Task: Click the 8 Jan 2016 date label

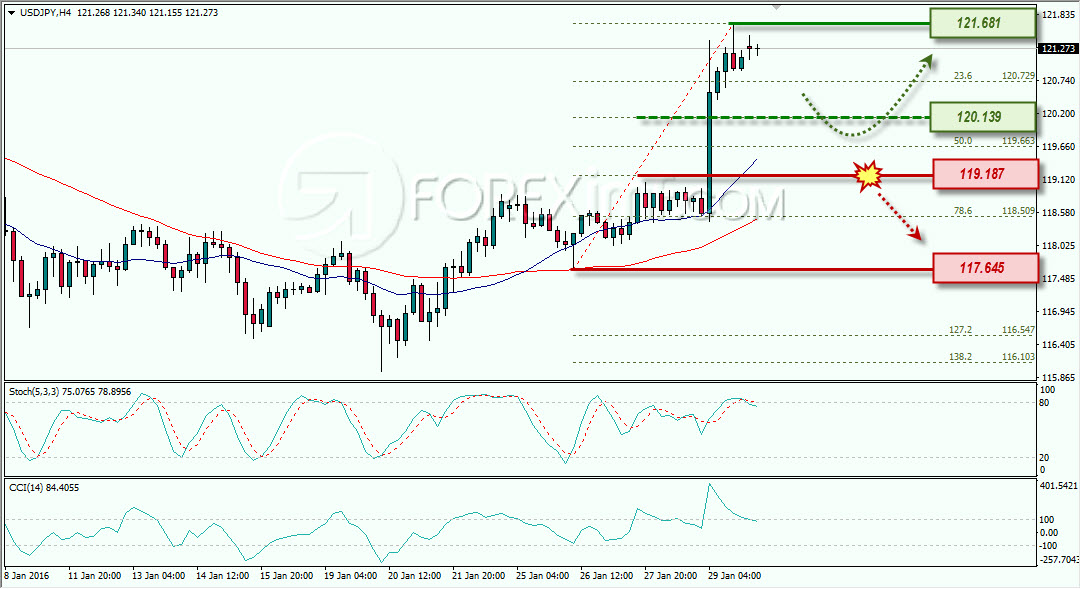Action: [x=27, y=576]
